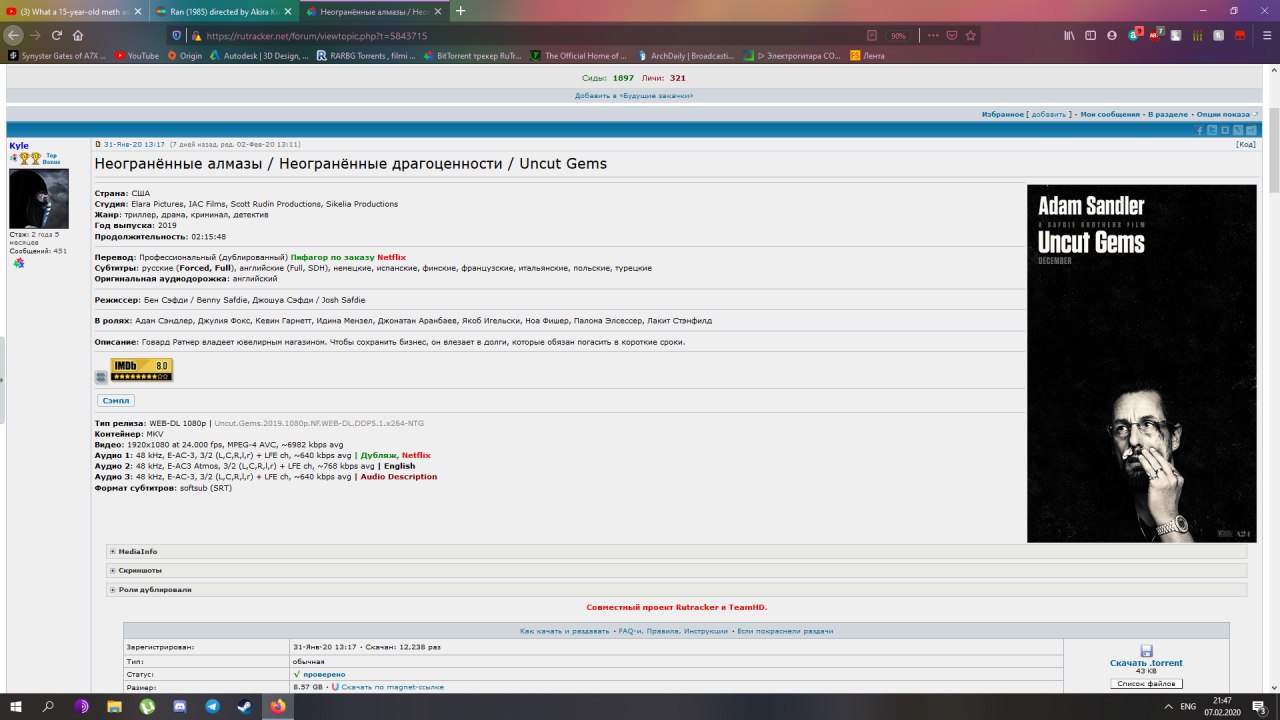
Task: Click the floppy disk download icon
Action: coord(1146,650)
